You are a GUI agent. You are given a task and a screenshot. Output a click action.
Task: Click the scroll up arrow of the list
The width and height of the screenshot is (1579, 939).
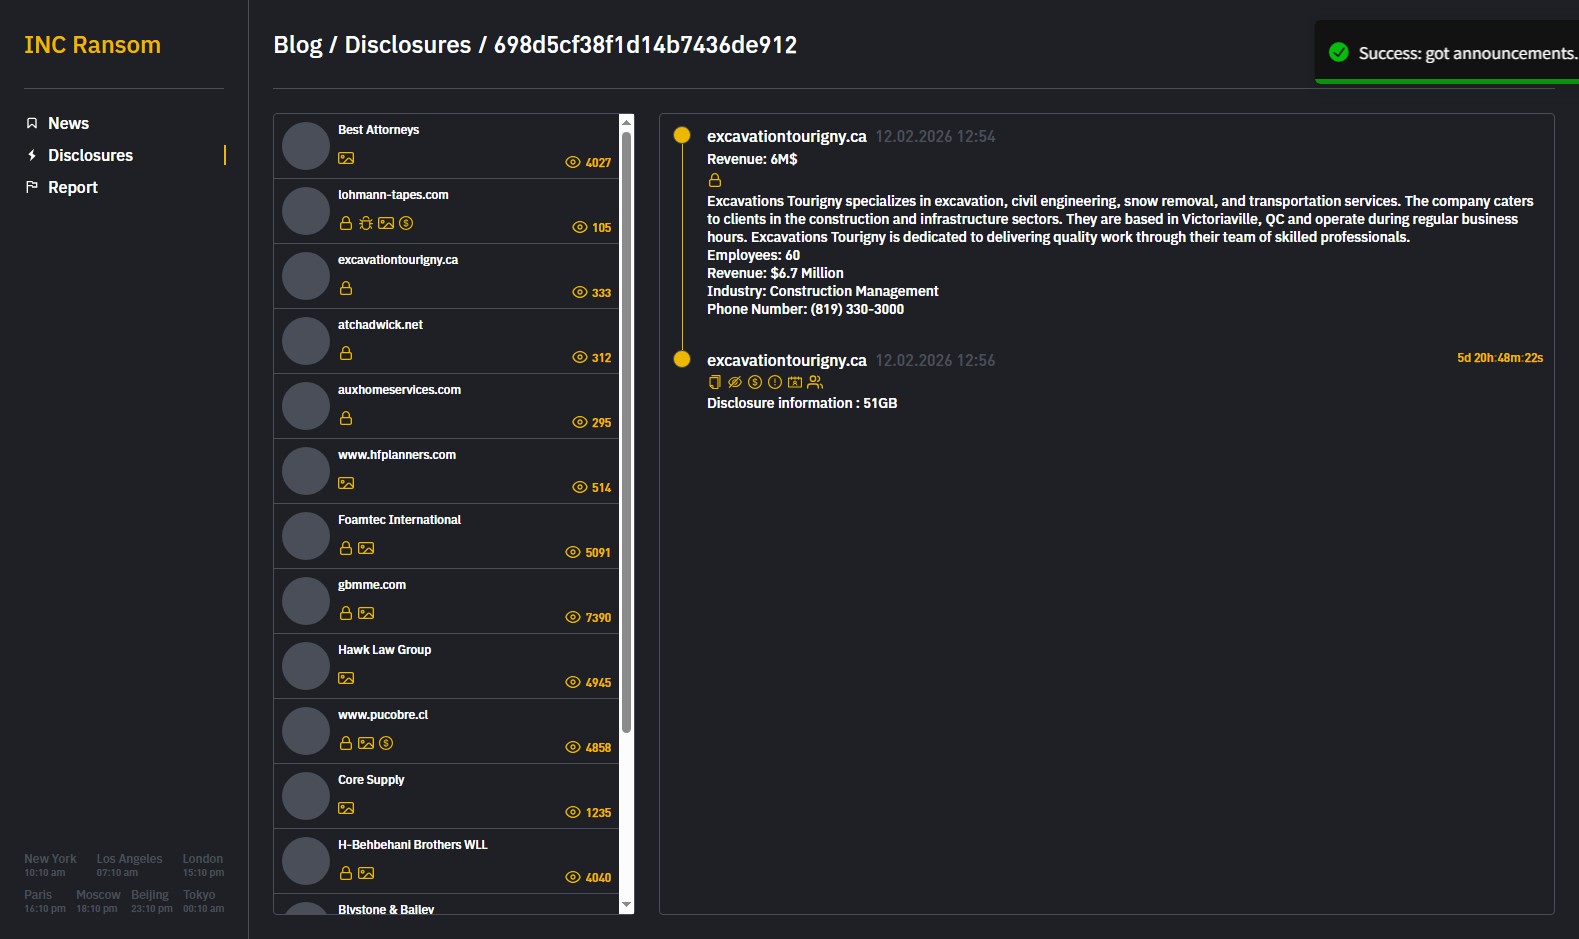pos(627,122)
